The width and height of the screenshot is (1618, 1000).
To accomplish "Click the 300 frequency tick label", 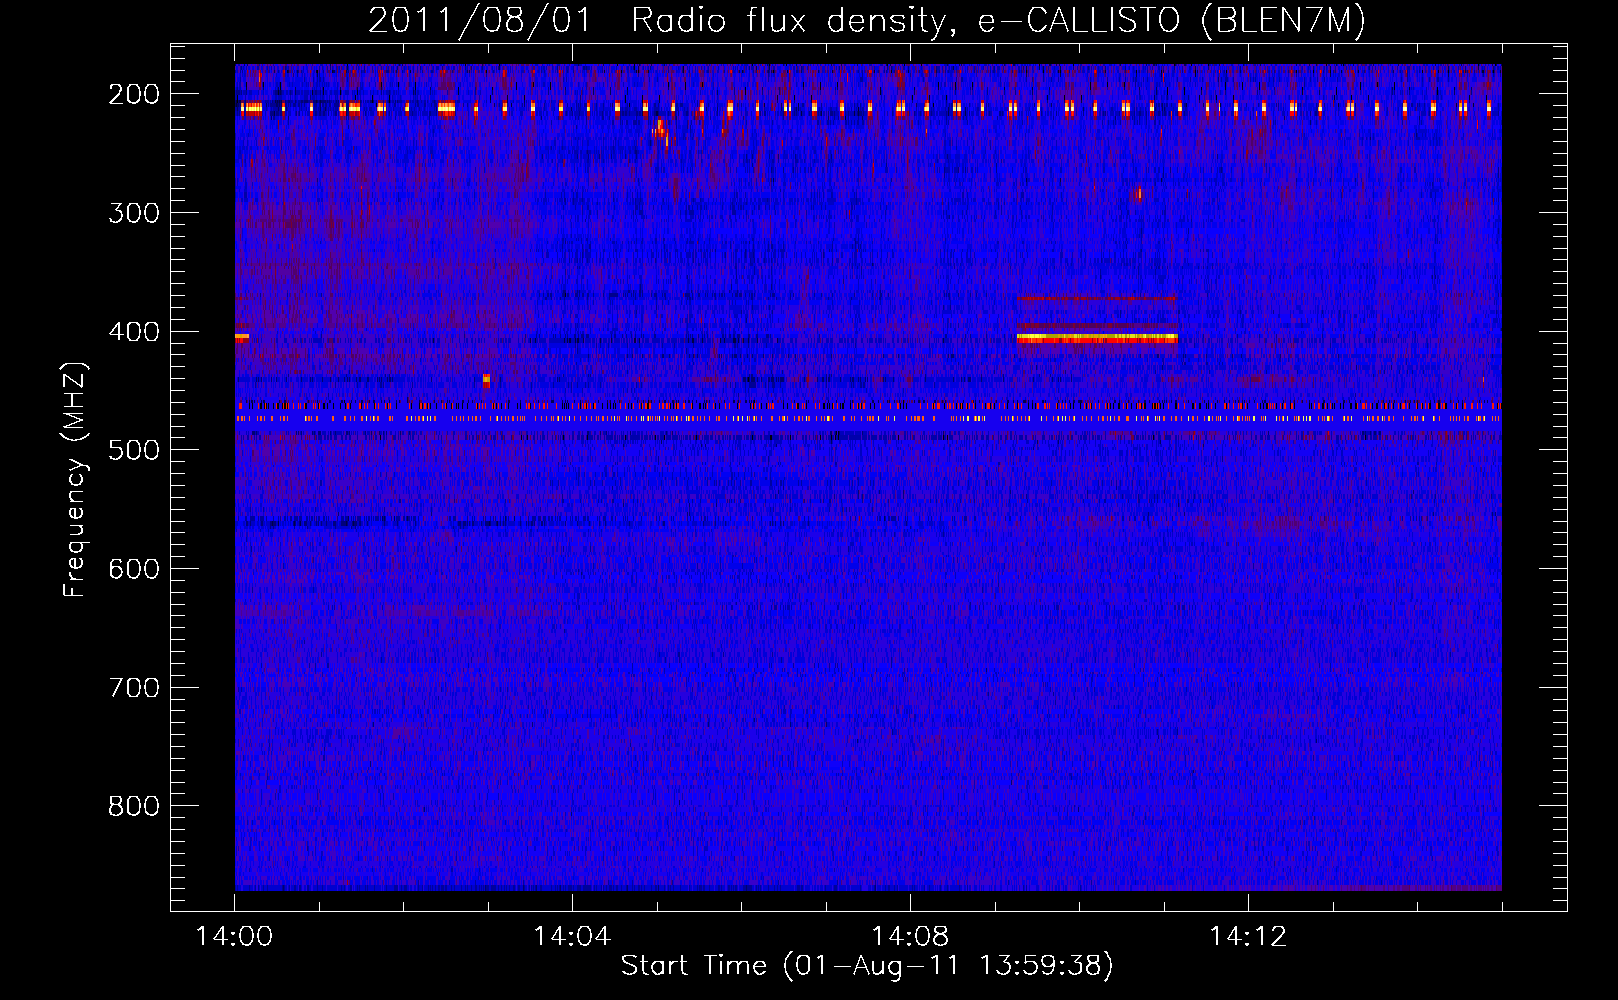I will (x=134, y=213).
